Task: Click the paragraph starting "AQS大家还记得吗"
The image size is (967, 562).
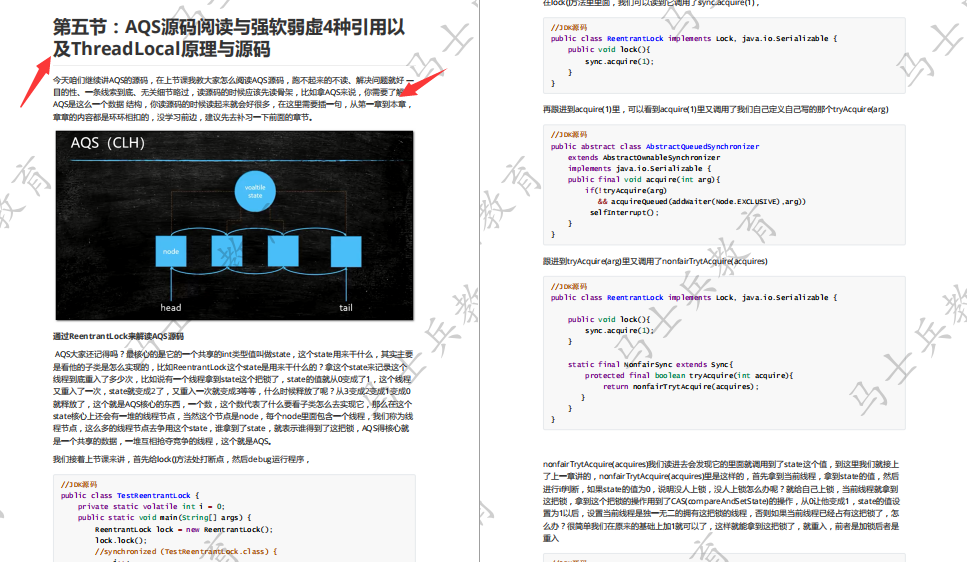Action: tap(232, 397)
